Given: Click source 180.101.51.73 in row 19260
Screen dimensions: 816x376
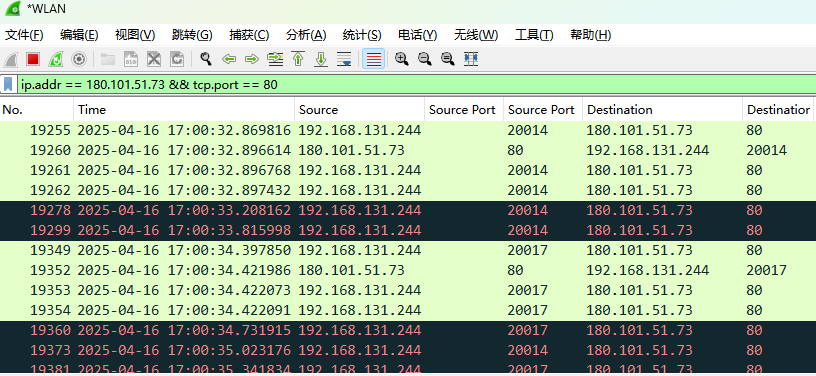Looking at the screenshot, I should point(351,150).
